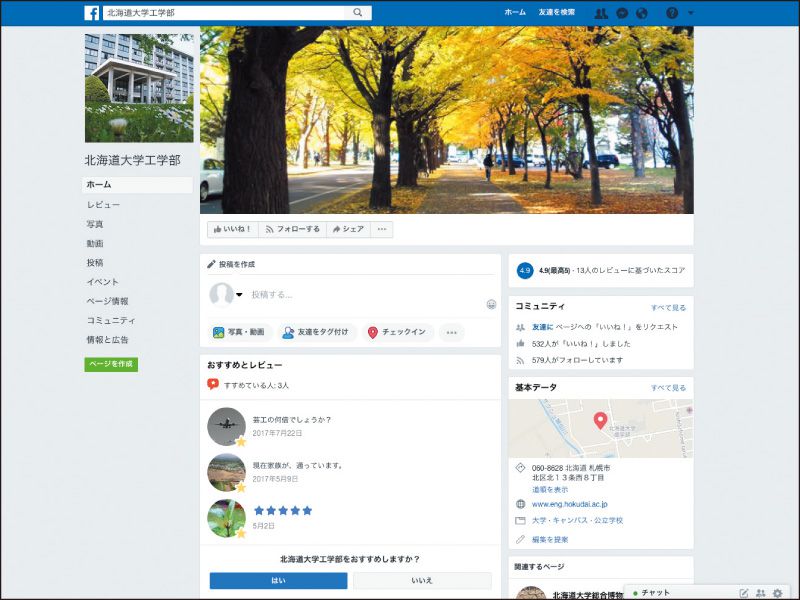Viewport: 800px width, 600px height.
Task: Click the review date 5月2日
Action: coord(263,526)
